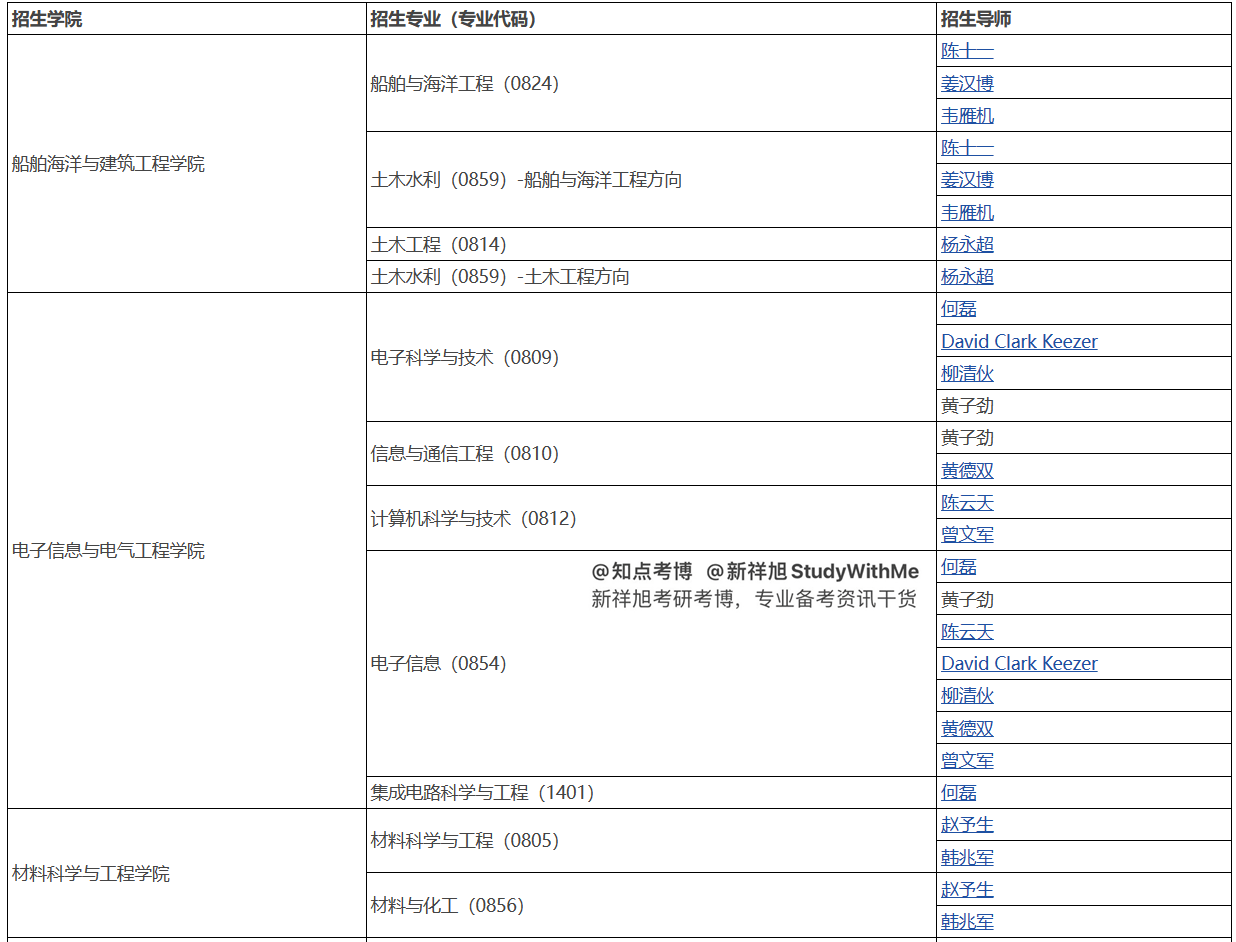Open 陈云天 link under 电子信息 (0854)
Image resolution: width=1236 pixels, height=942 pixels.
click(x=967, y=631)
